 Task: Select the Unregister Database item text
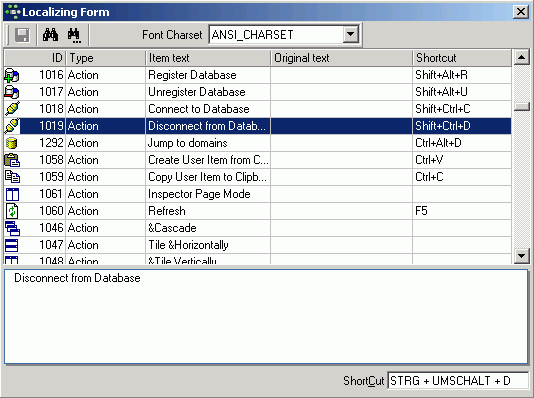tap(197, 92)
